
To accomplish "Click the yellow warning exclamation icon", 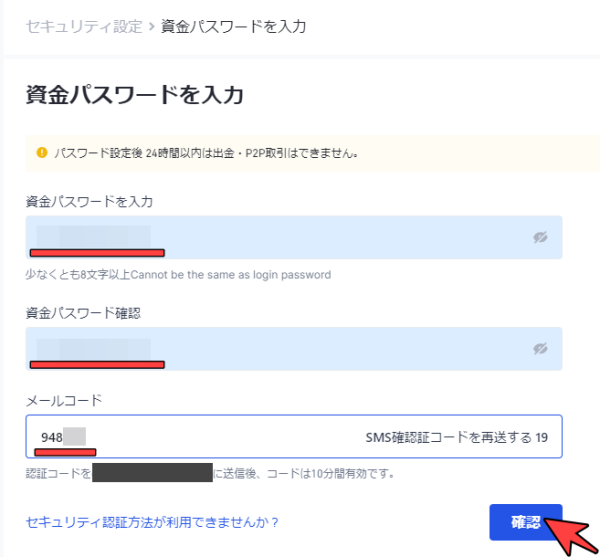I will [42, 153].
